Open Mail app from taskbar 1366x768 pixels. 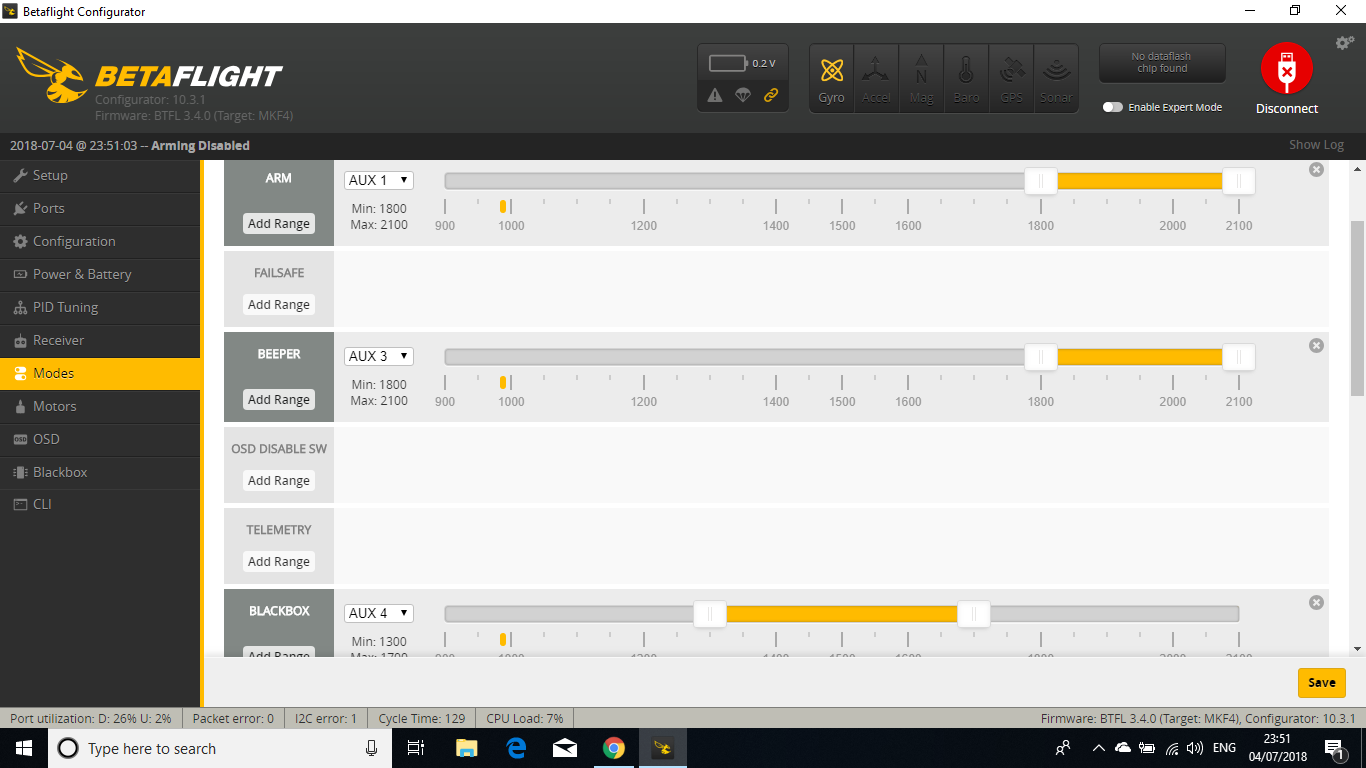pyautogui.click(x=565, y=748)
